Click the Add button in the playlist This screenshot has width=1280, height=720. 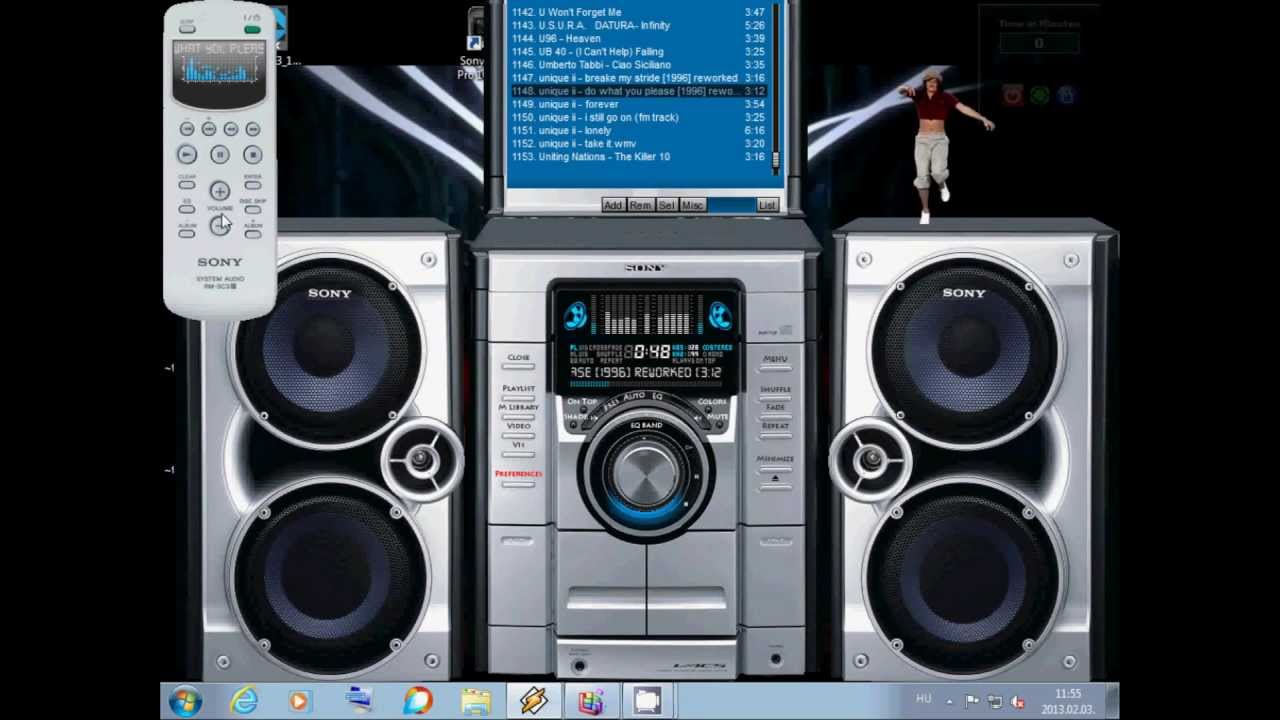612,205
